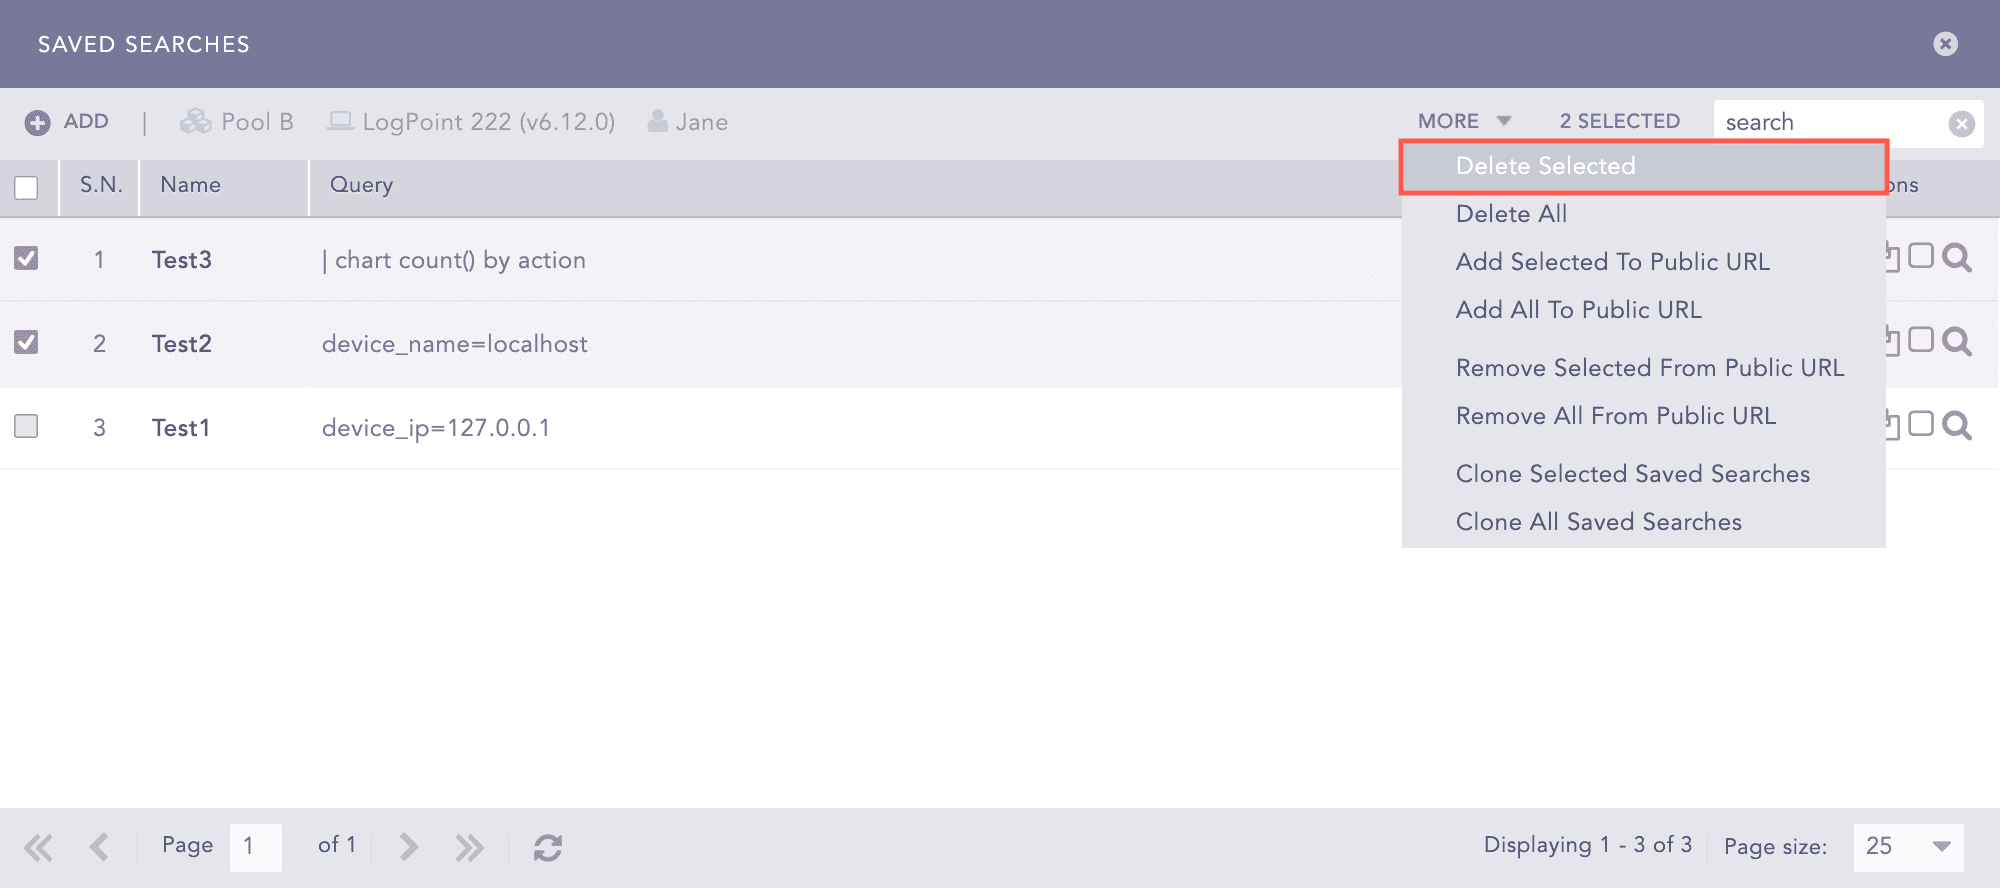
Task: Click the 'device_ip=127.0.0.1' query
Action: [436, 428]
